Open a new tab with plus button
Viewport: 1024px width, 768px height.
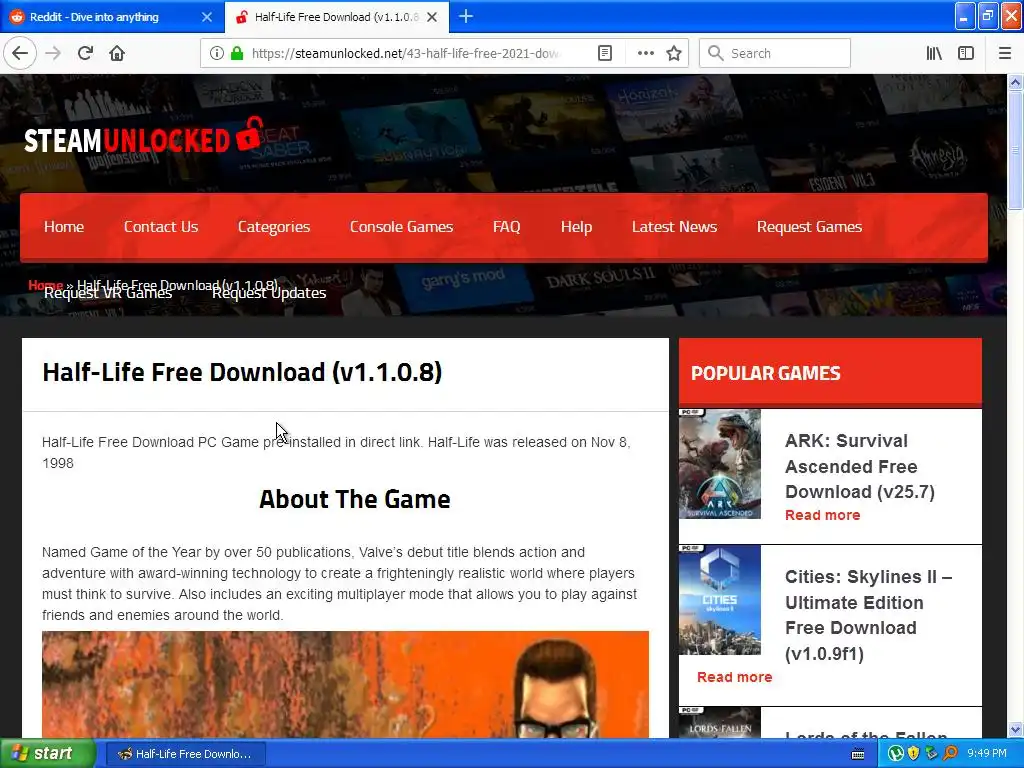coord(466,16)
